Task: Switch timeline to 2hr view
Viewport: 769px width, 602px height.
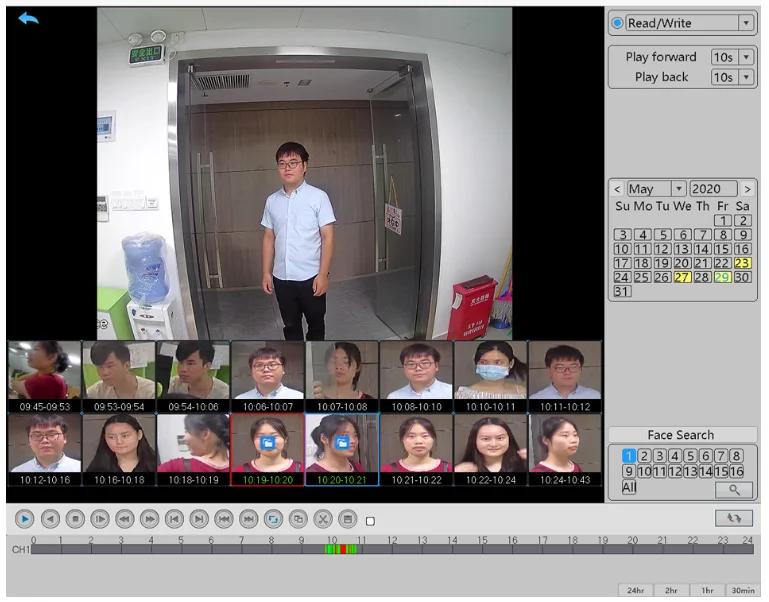Action: tap(671, 590)
